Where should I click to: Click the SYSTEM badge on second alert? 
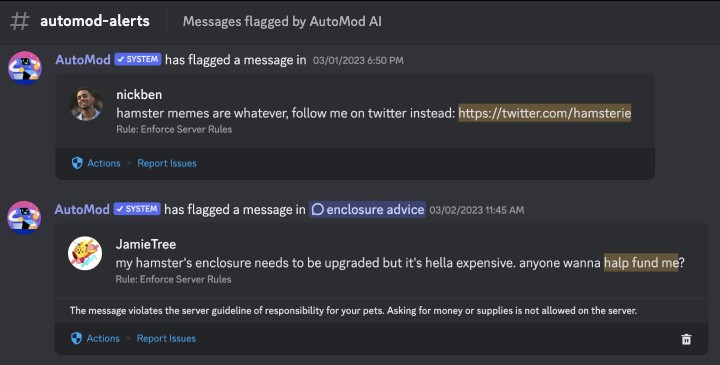pos(137,209)
